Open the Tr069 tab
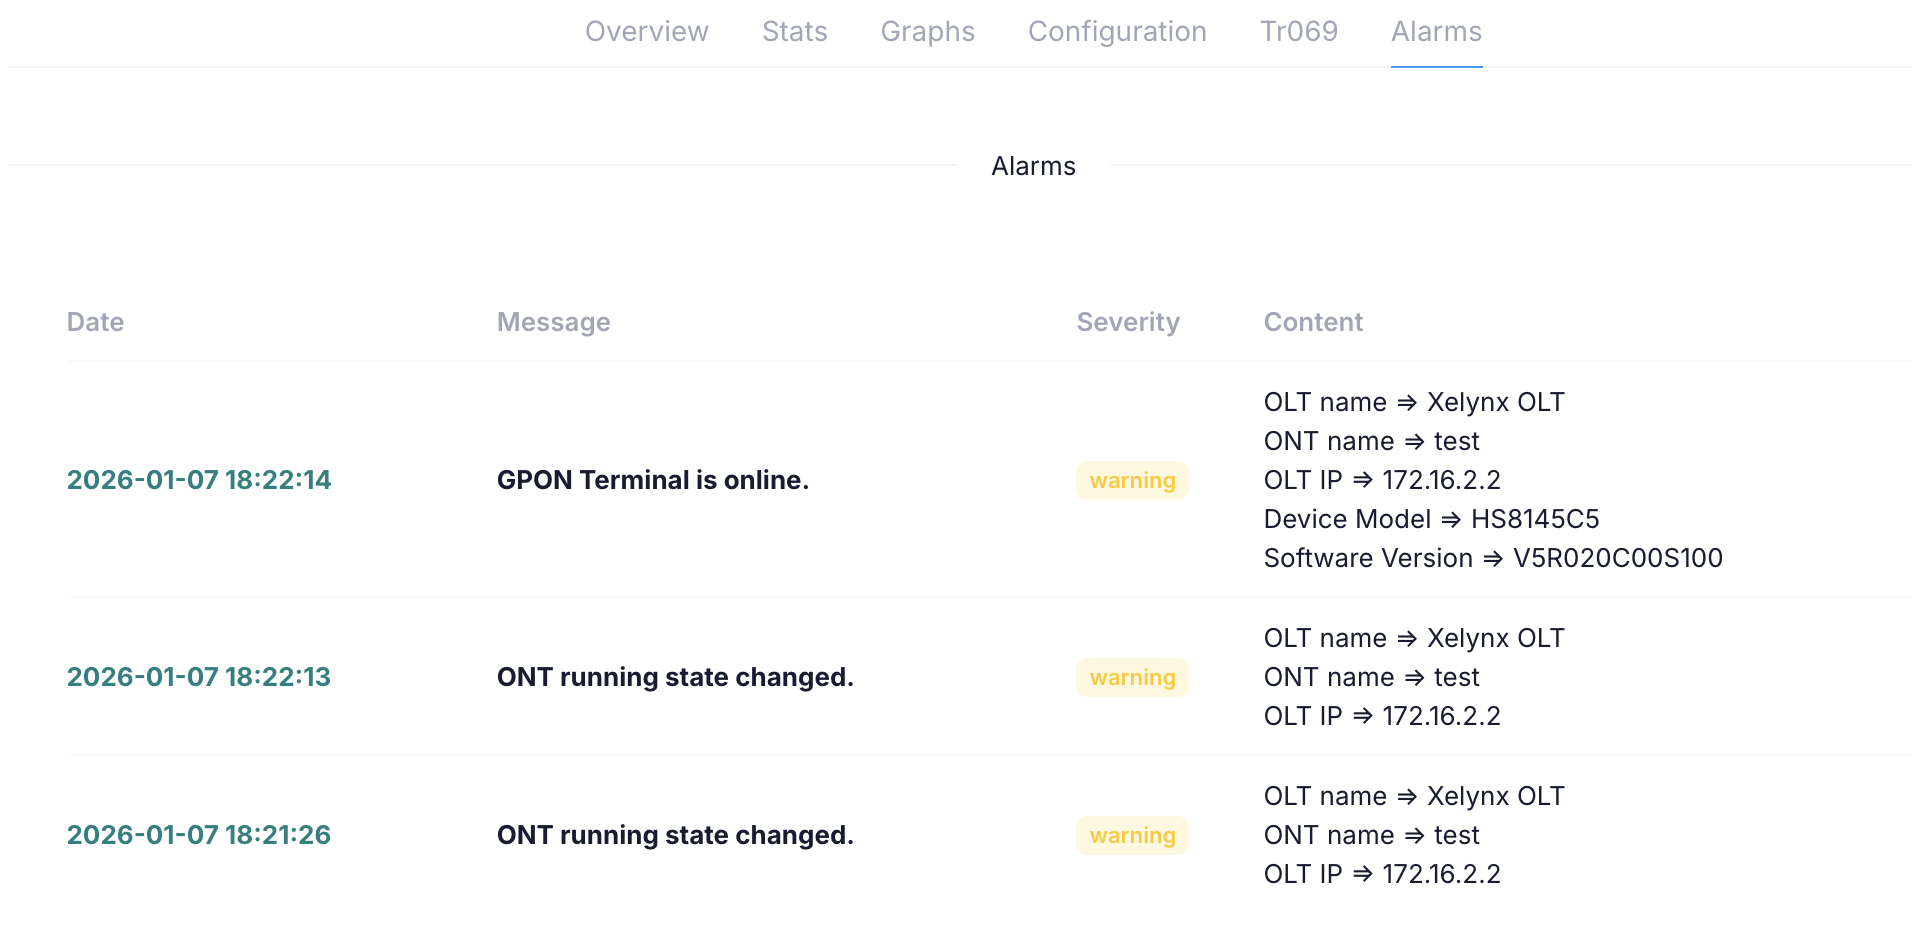Screen dimensions: 1912x928 click(x=1298, y=32)
